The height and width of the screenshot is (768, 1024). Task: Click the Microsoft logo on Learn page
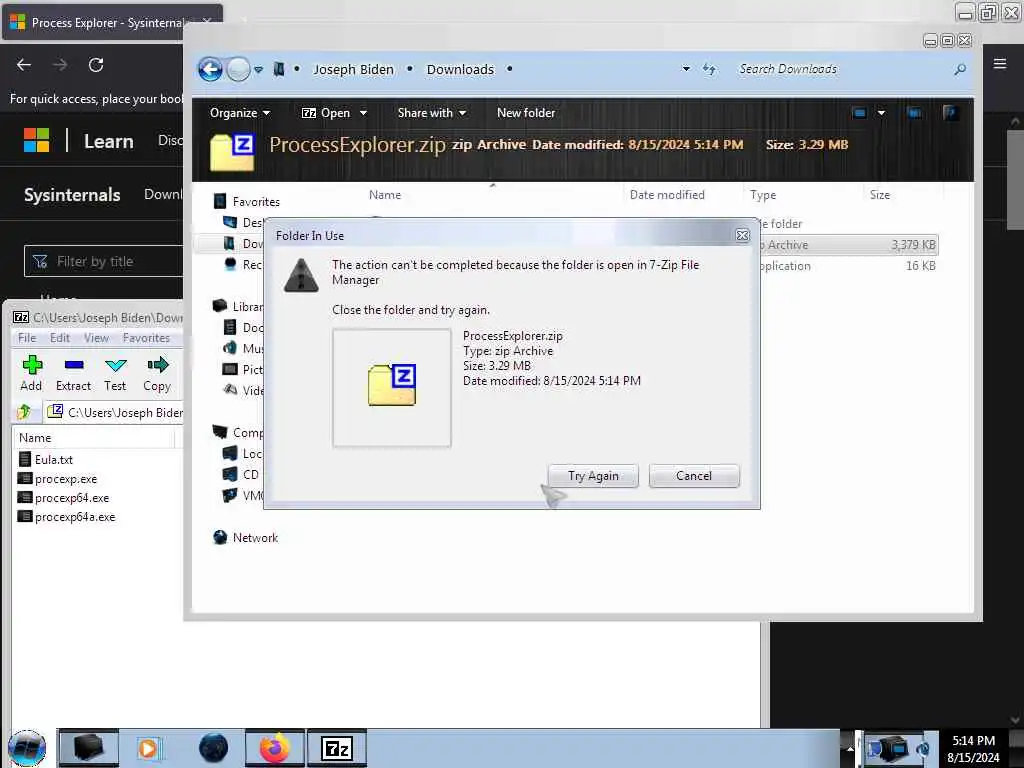(x=36, y=140)
